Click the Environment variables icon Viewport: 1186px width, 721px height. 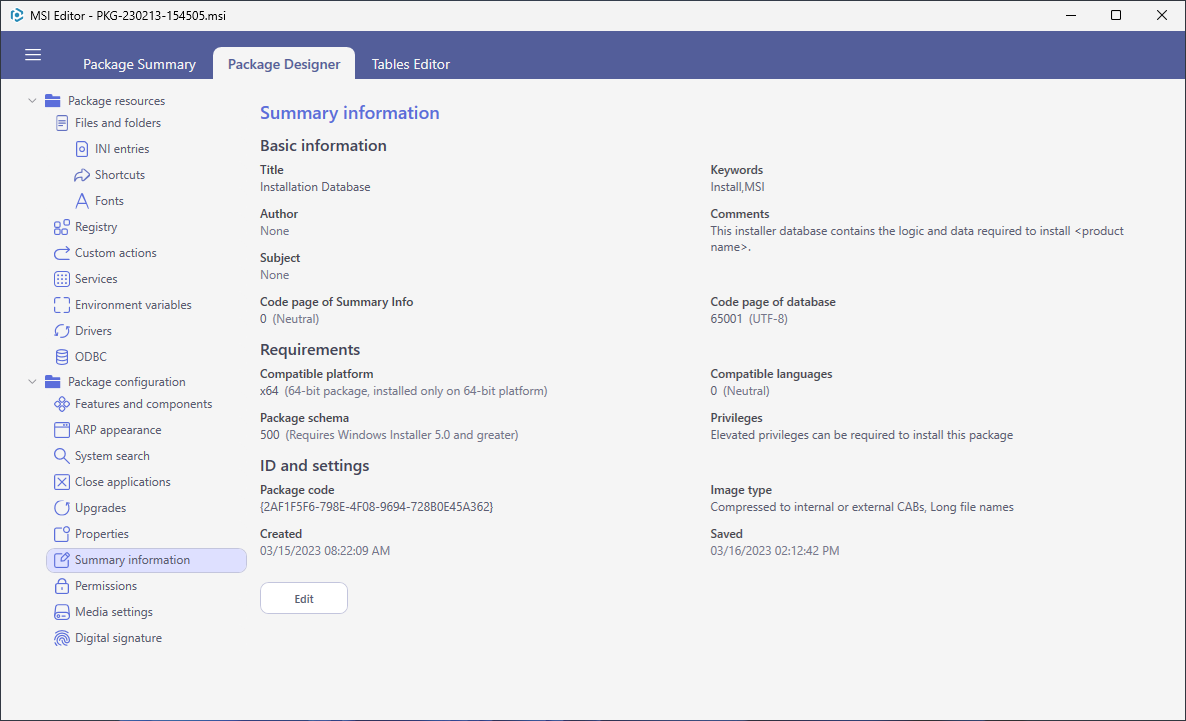click(62, 305)
